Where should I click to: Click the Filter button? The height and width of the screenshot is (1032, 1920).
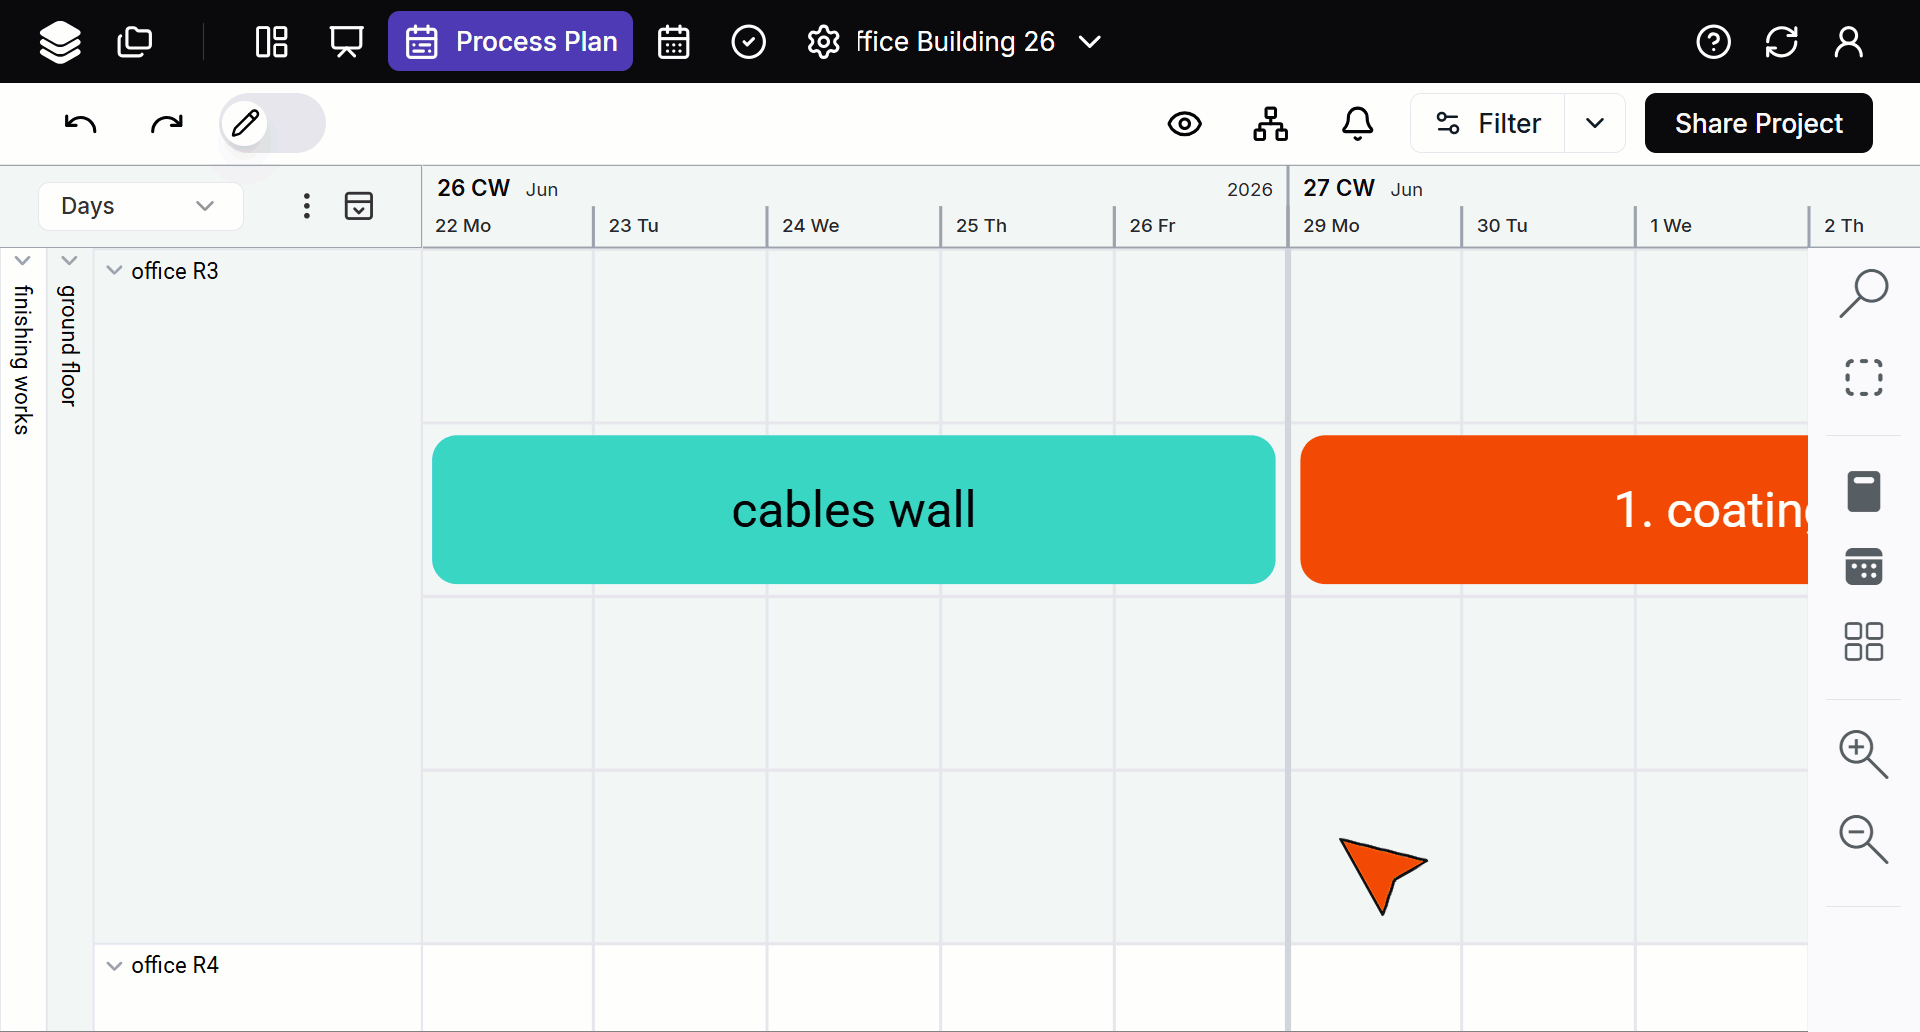point(1488,123)
